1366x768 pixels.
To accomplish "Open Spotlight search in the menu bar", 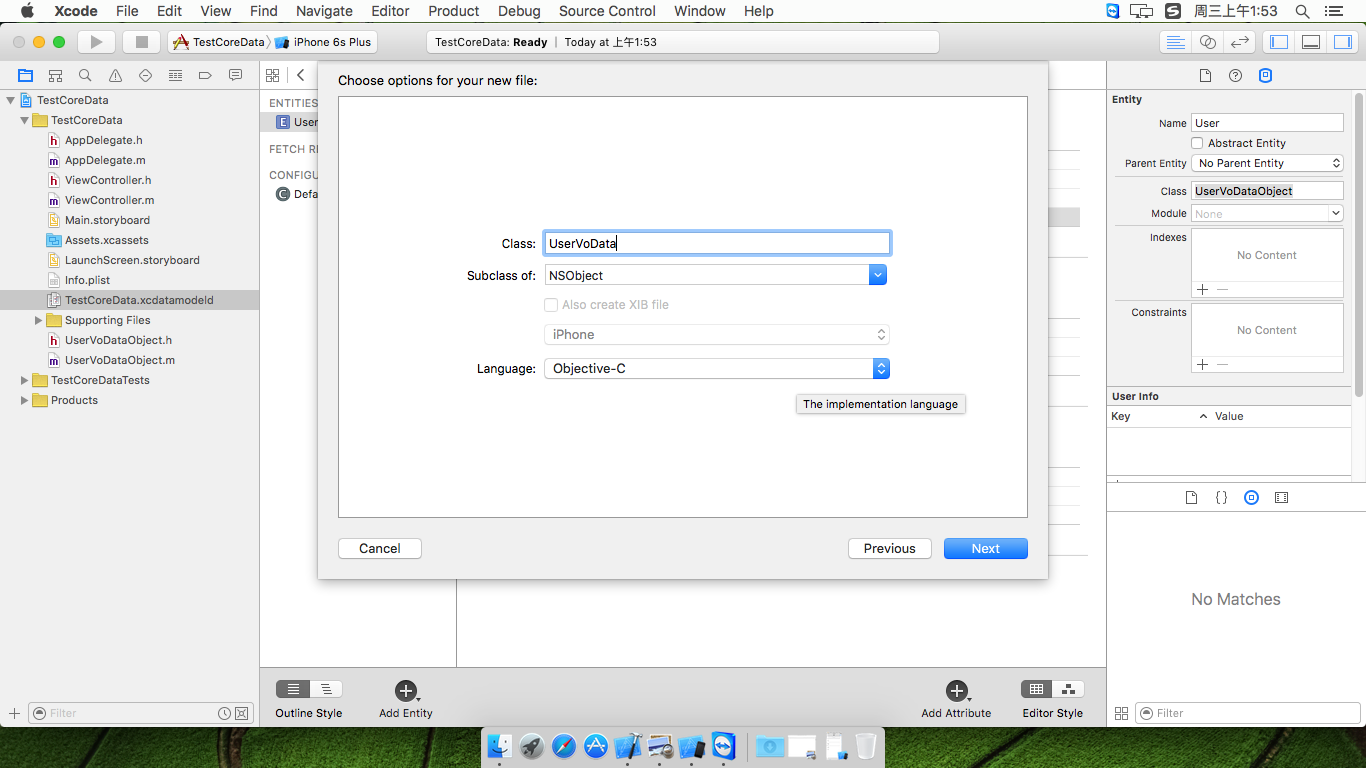I will click(1302, 11).
